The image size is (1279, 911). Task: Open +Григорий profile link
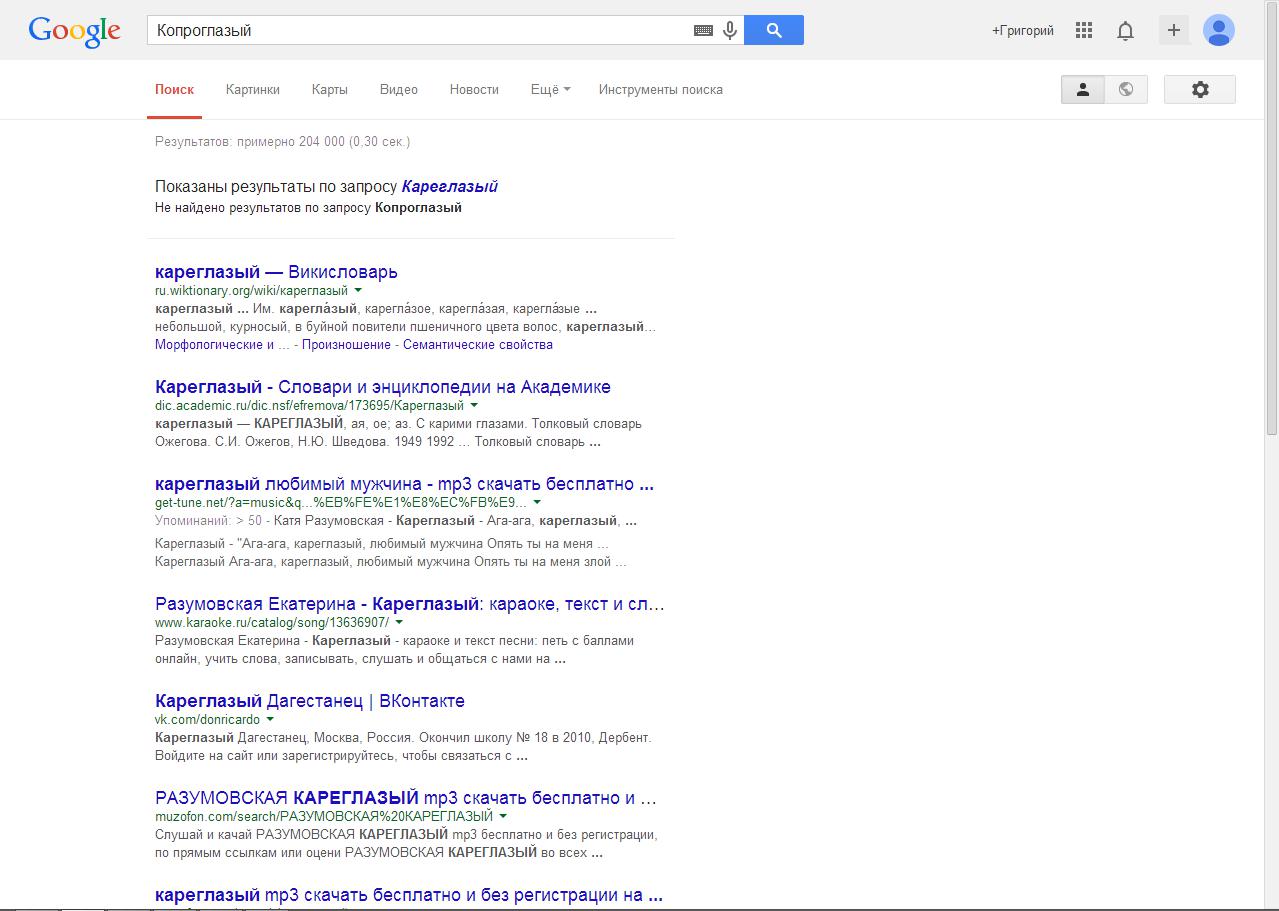[x=1023, y=31]
